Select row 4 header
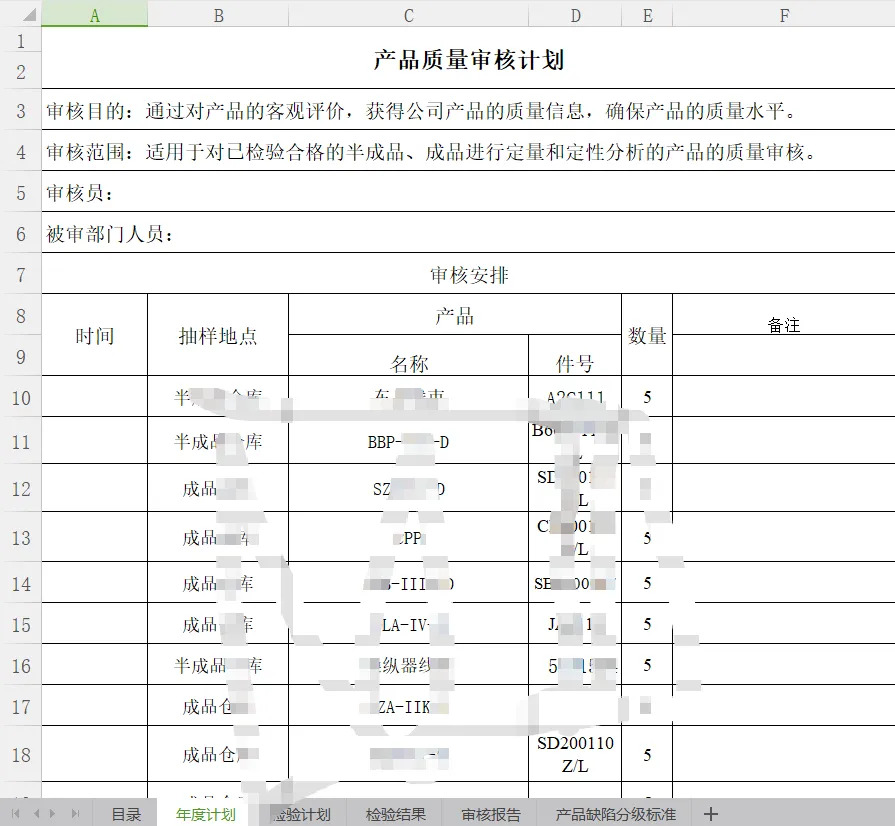Viewport: 895px width, 826px height. (x=21, y=151)
